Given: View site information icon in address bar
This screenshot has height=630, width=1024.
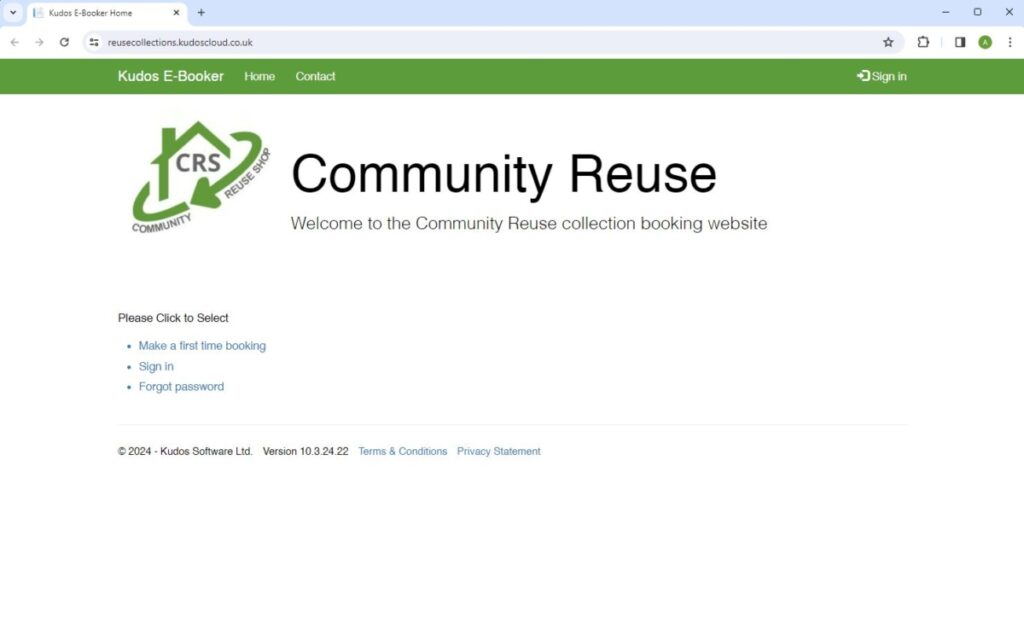Looking at the screenshot, I should click(94, 42).
